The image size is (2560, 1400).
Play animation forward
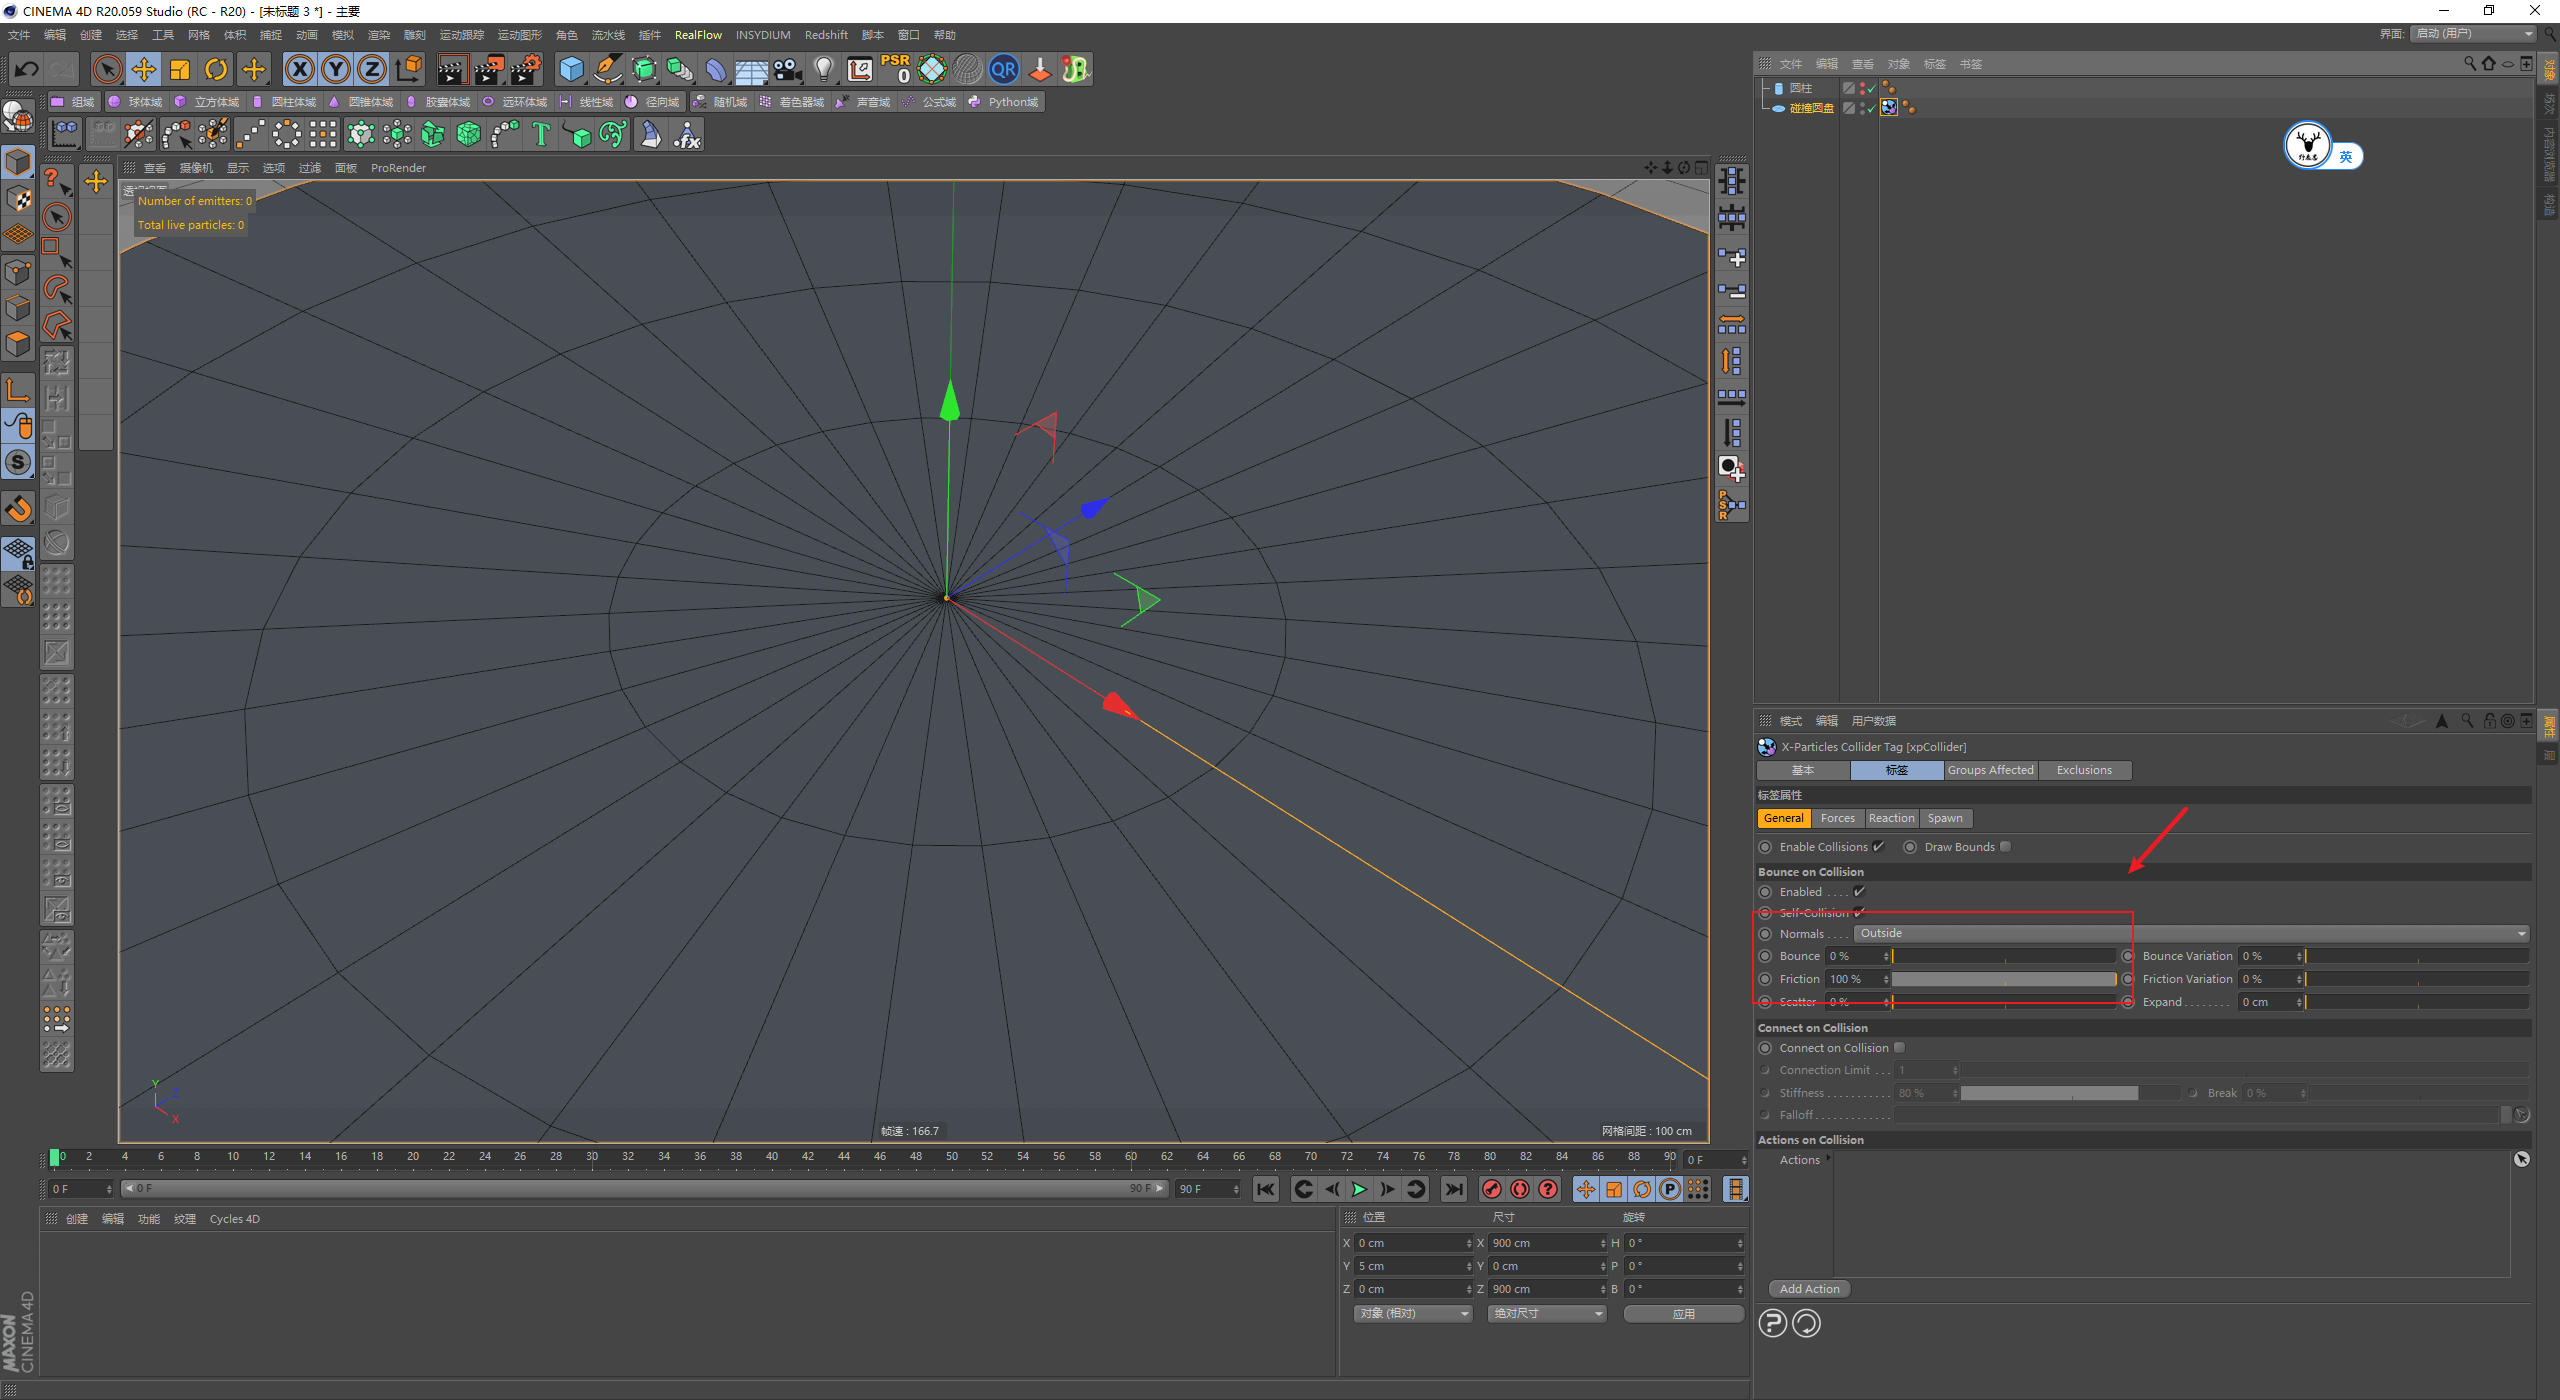pyautogui.click(x=1359, y=1189)
